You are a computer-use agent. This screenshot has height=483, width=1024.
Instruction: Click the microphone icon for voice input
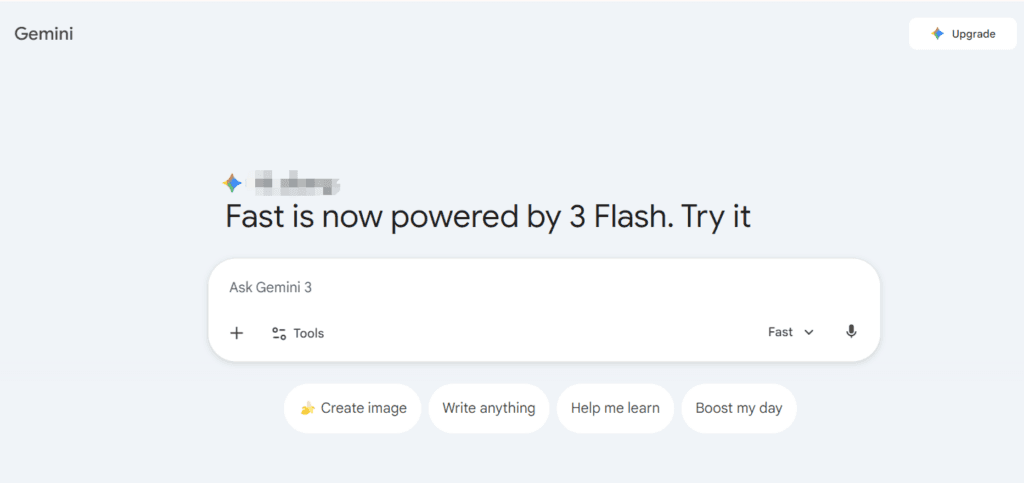tap(851, 332)
